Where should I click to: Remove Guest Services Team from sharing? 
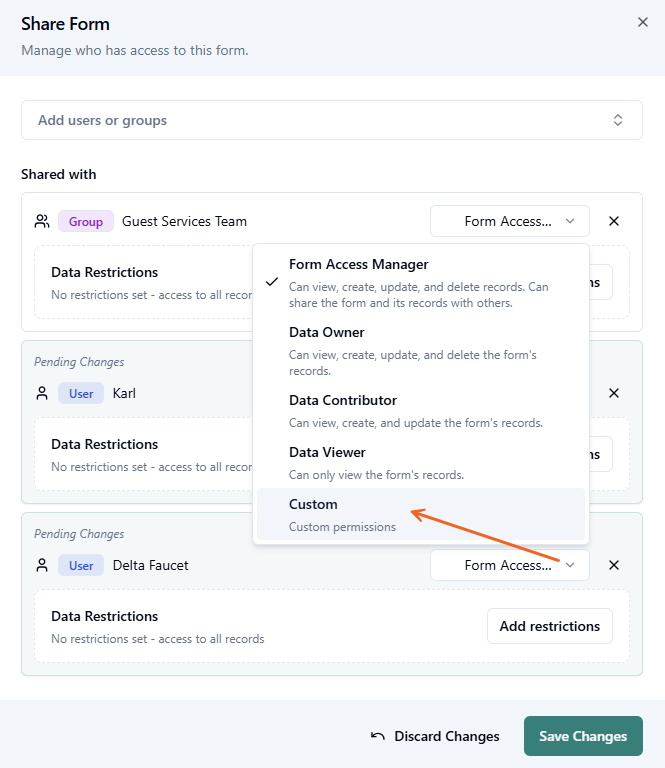point(614,221)
